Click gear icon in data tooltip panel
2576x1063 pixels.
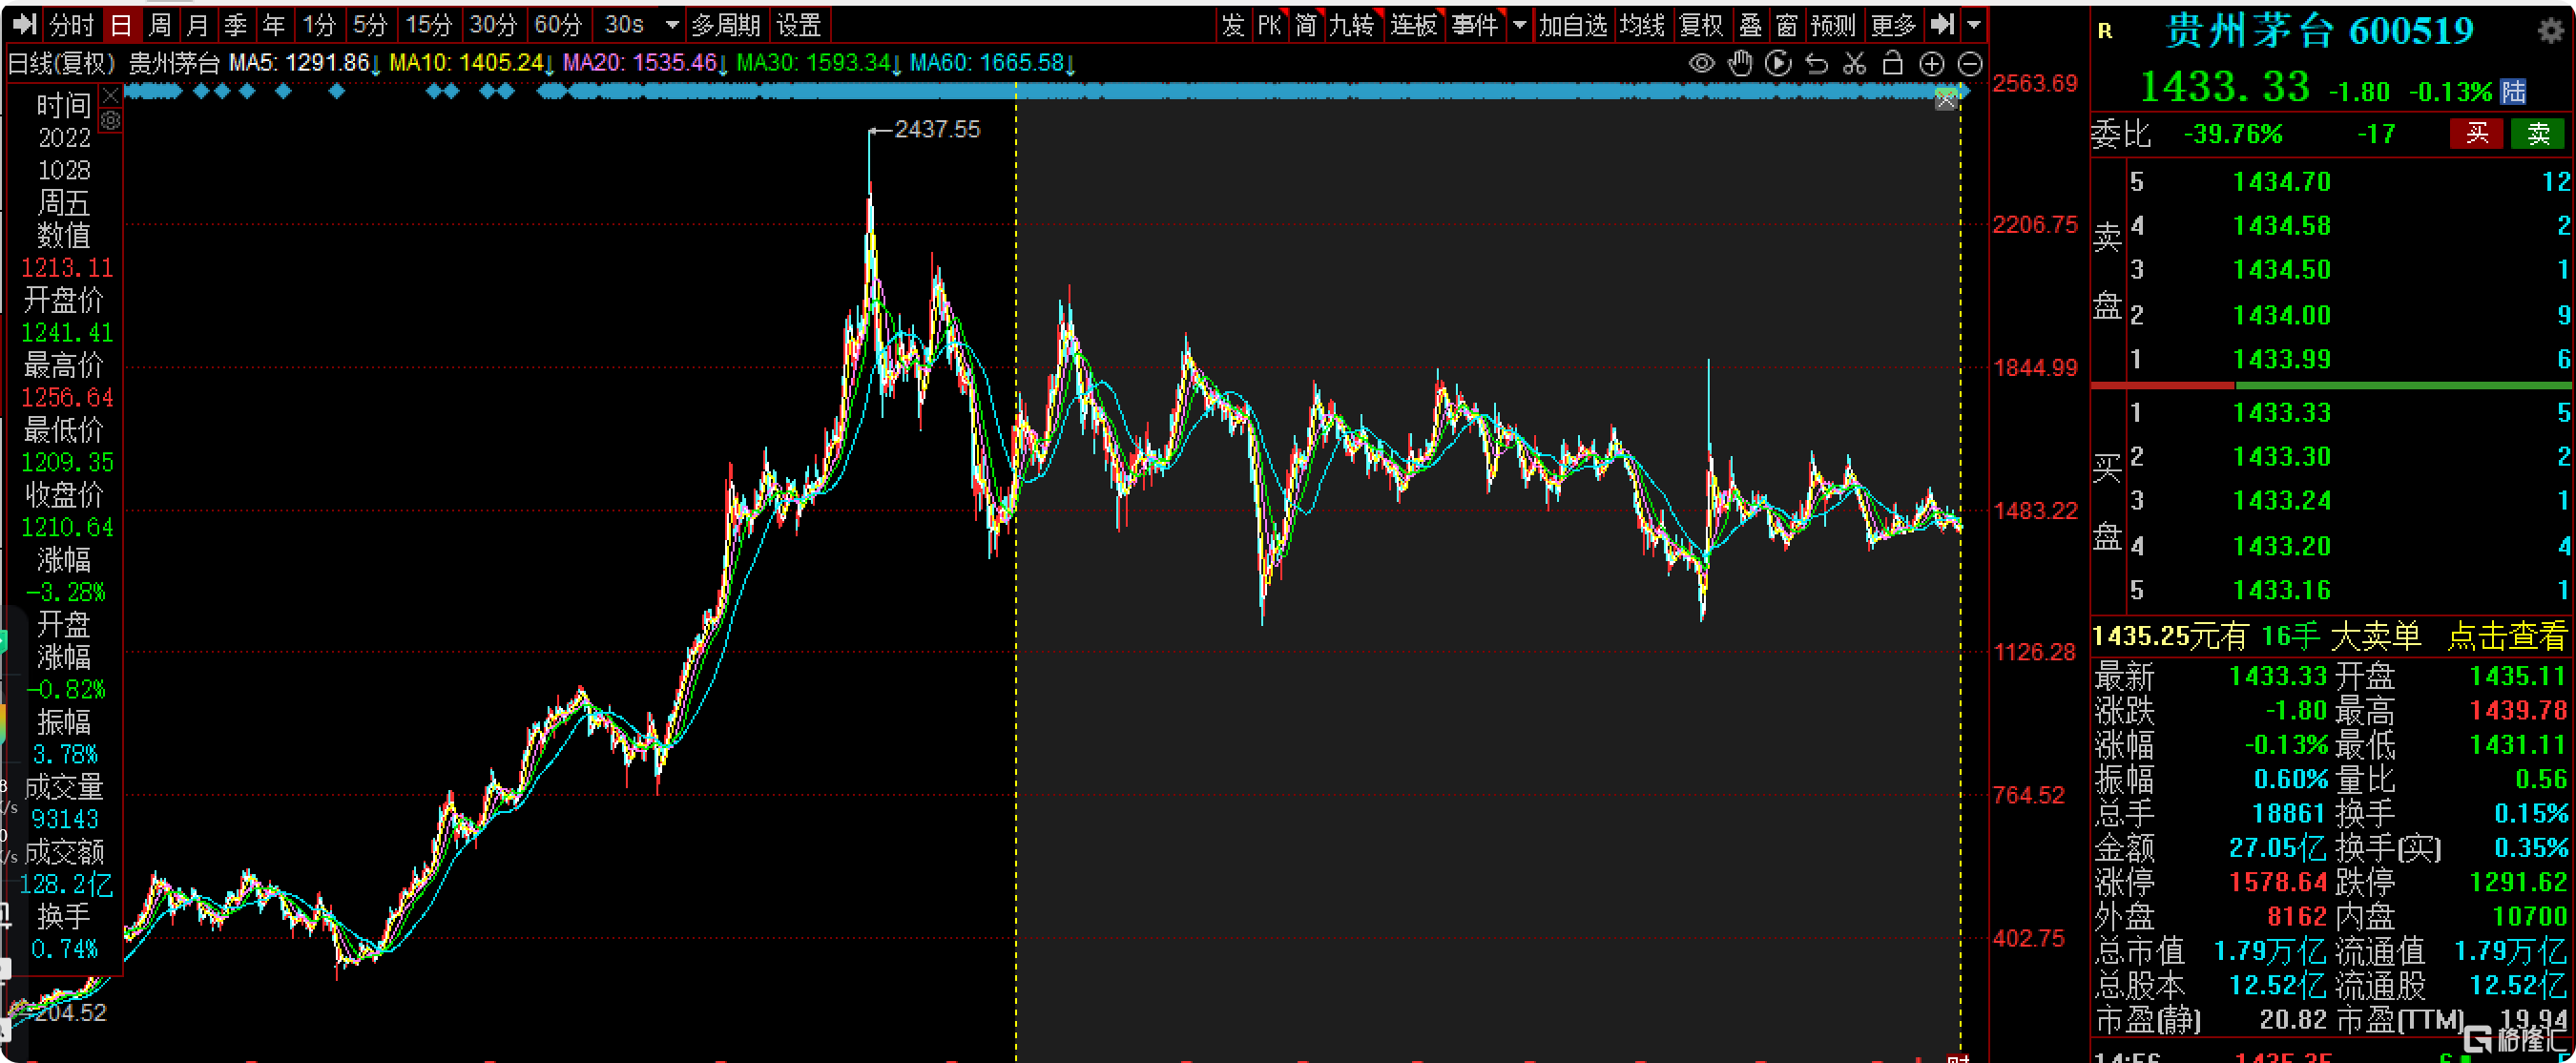111,121
